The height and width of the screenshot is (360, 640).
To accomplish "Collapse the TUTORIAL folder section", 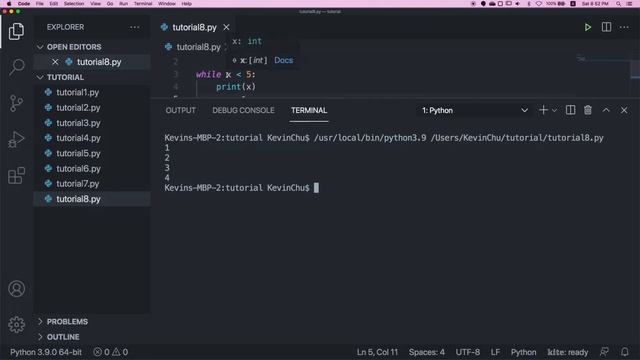I will tap(65, 77).
